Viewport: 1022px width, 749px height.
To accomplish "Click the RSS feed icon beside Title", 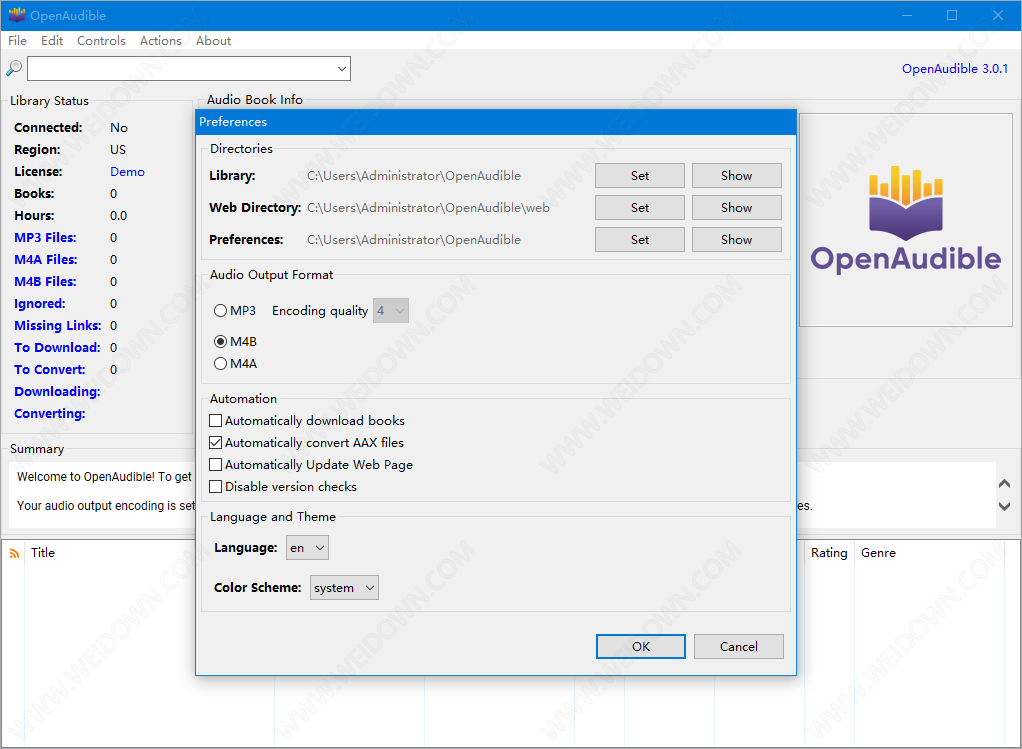I will [14, 553].
